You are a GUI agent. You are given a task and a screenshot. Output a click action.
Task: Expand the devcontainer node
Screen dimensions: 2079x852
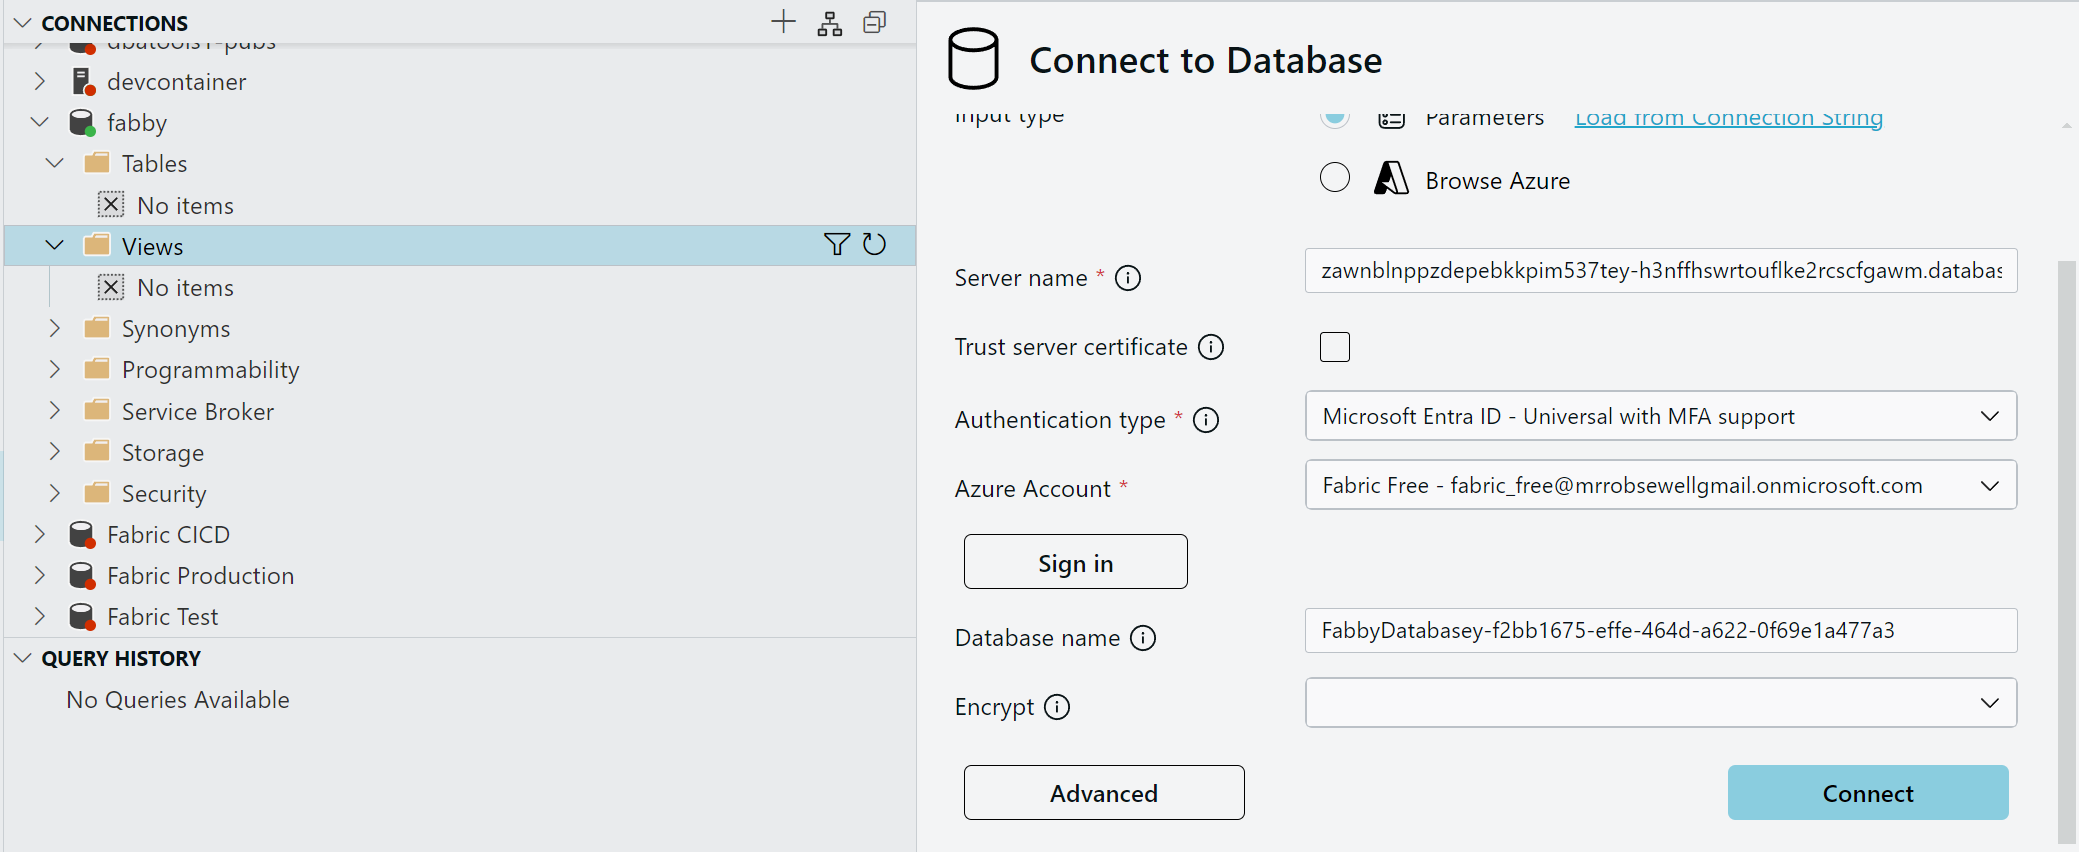(x=40, y=81)
